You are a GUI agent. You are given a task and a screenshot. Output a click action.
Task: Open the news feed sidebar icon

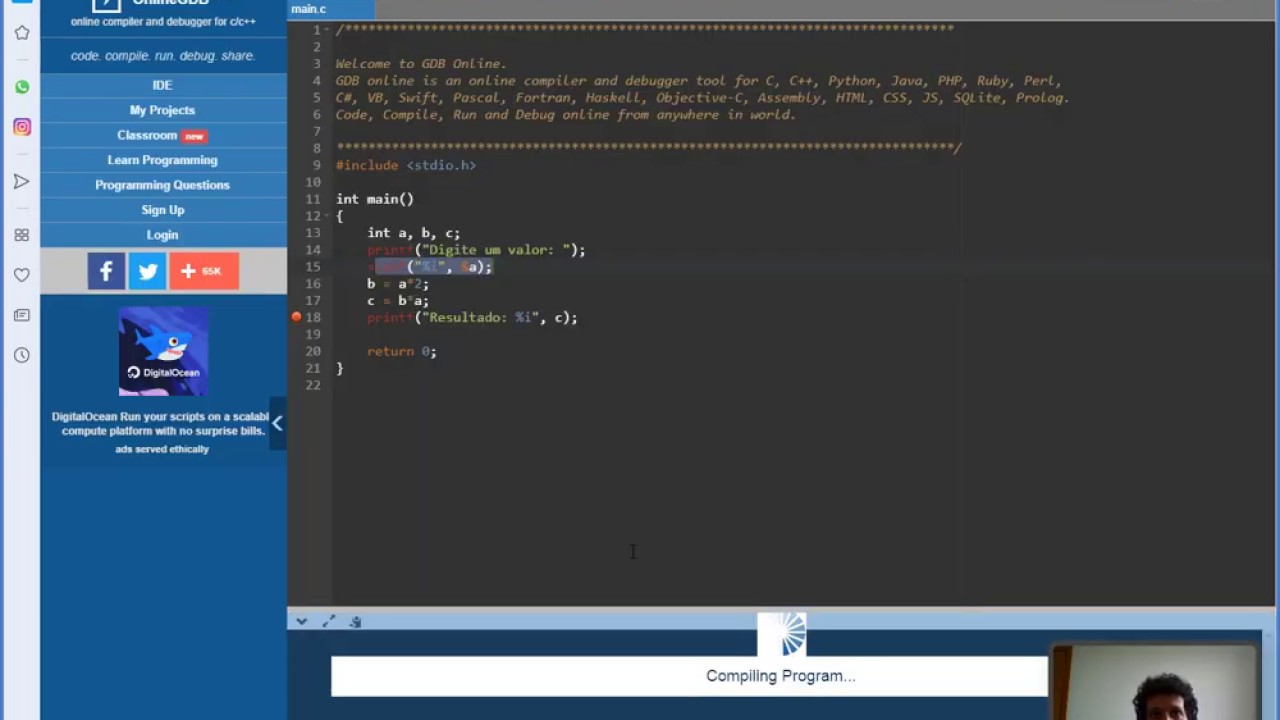(21, 315)
